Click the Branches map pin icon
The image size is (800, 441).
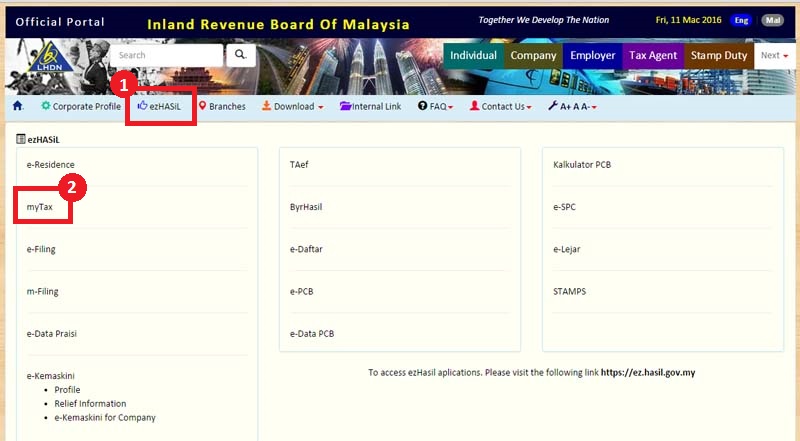click(203, 106)
